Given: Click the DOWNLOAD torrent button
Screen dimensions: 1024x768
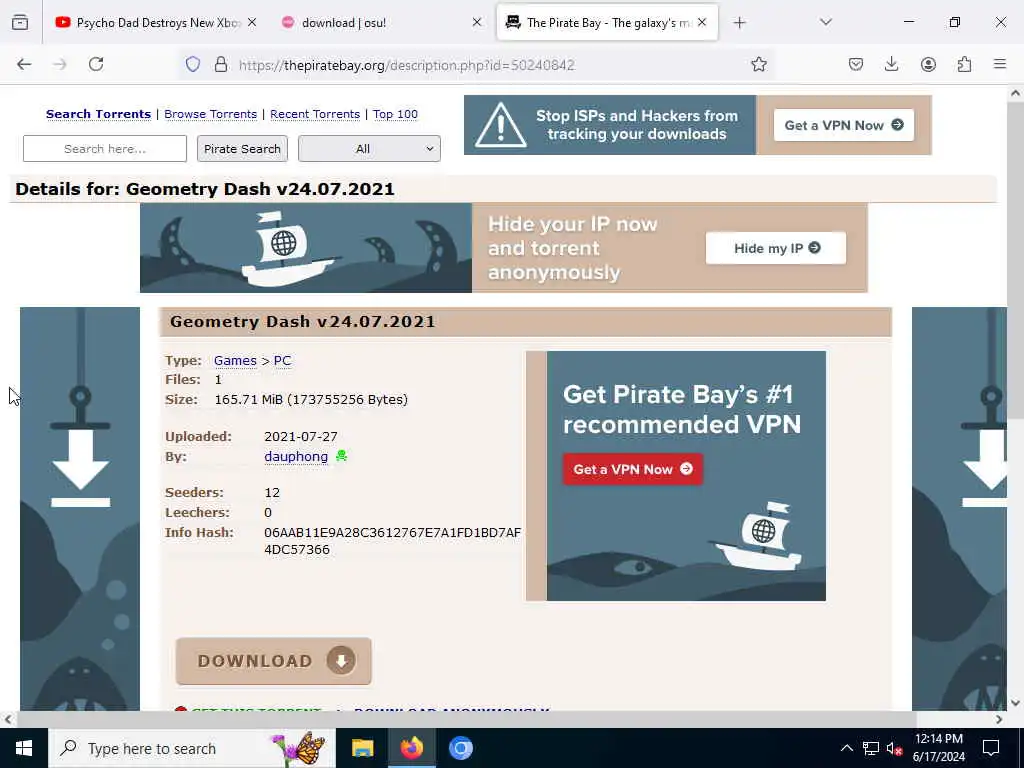Looking at the screenshot, I should coord(274,661).
